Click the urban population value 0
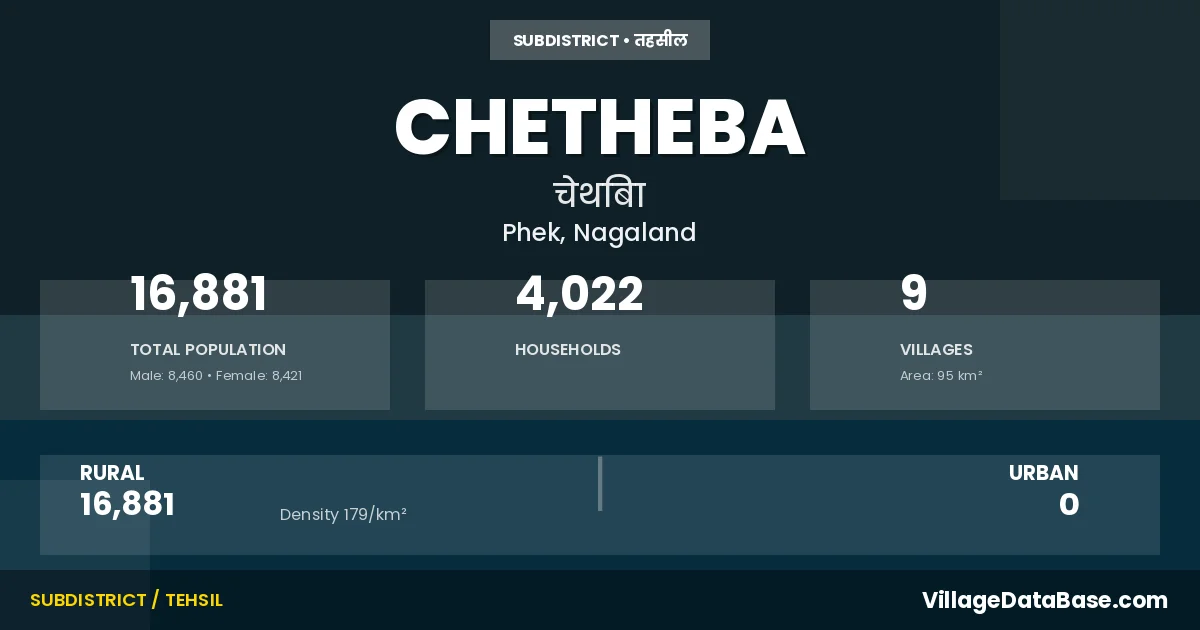The image size is (1200, 630). tap(1069, 504)
